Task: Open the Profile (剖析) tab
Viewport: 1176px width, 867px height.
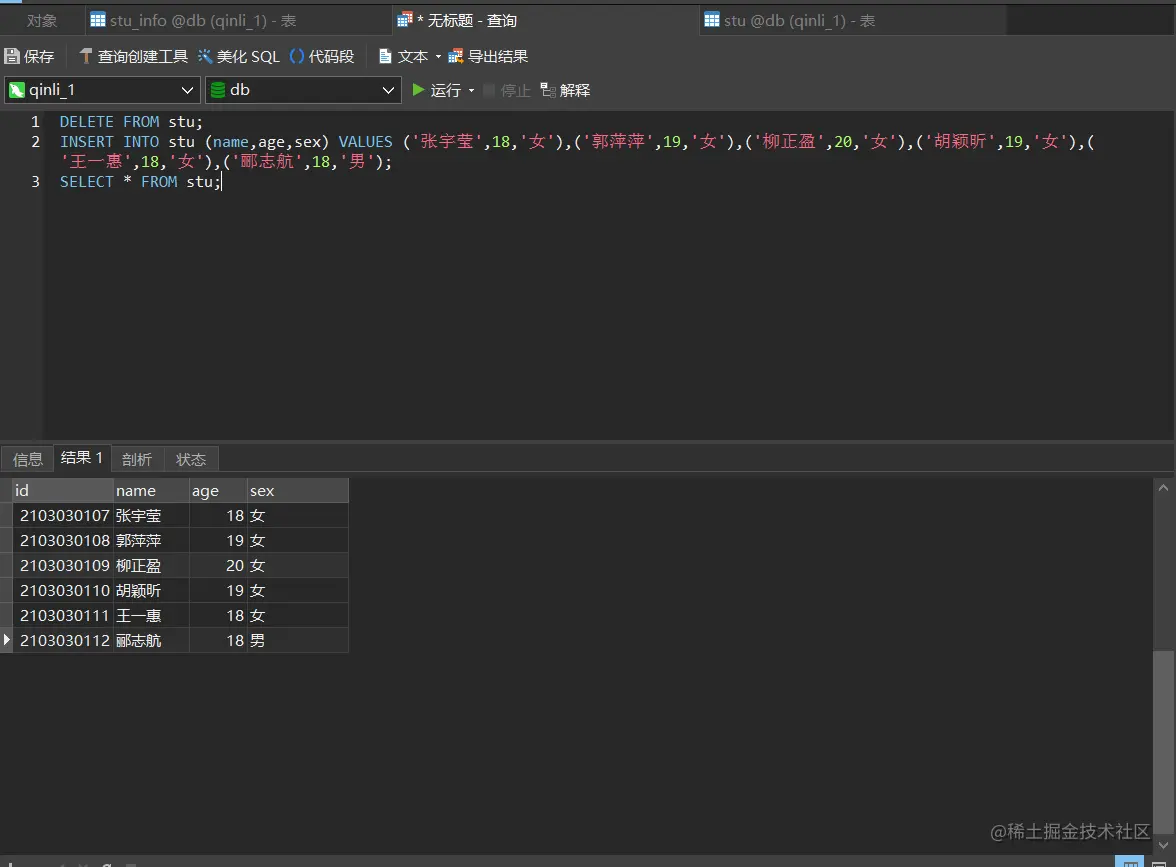Action: (136, 459)
